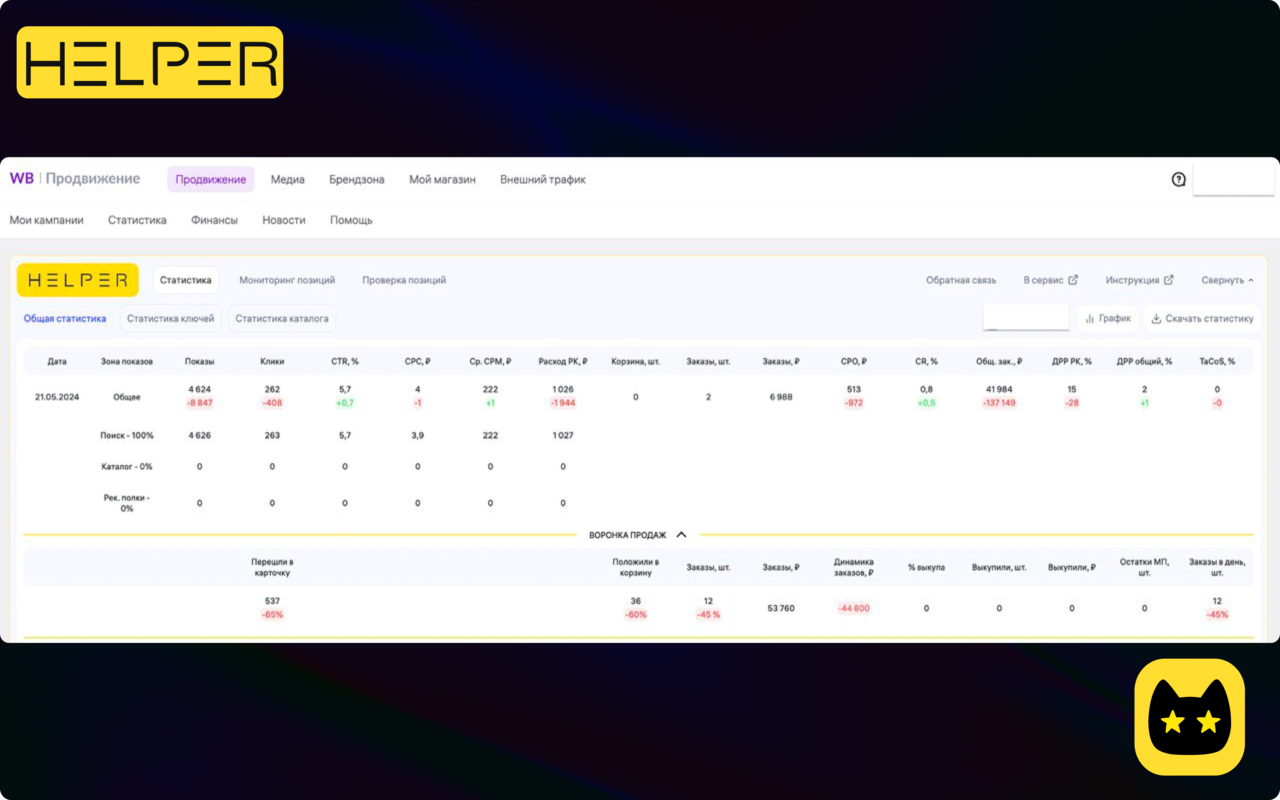The height and width of the screenshot is (800, 1280).
Task: Click the Обратная связь link
Action: [x=961, y=280]
